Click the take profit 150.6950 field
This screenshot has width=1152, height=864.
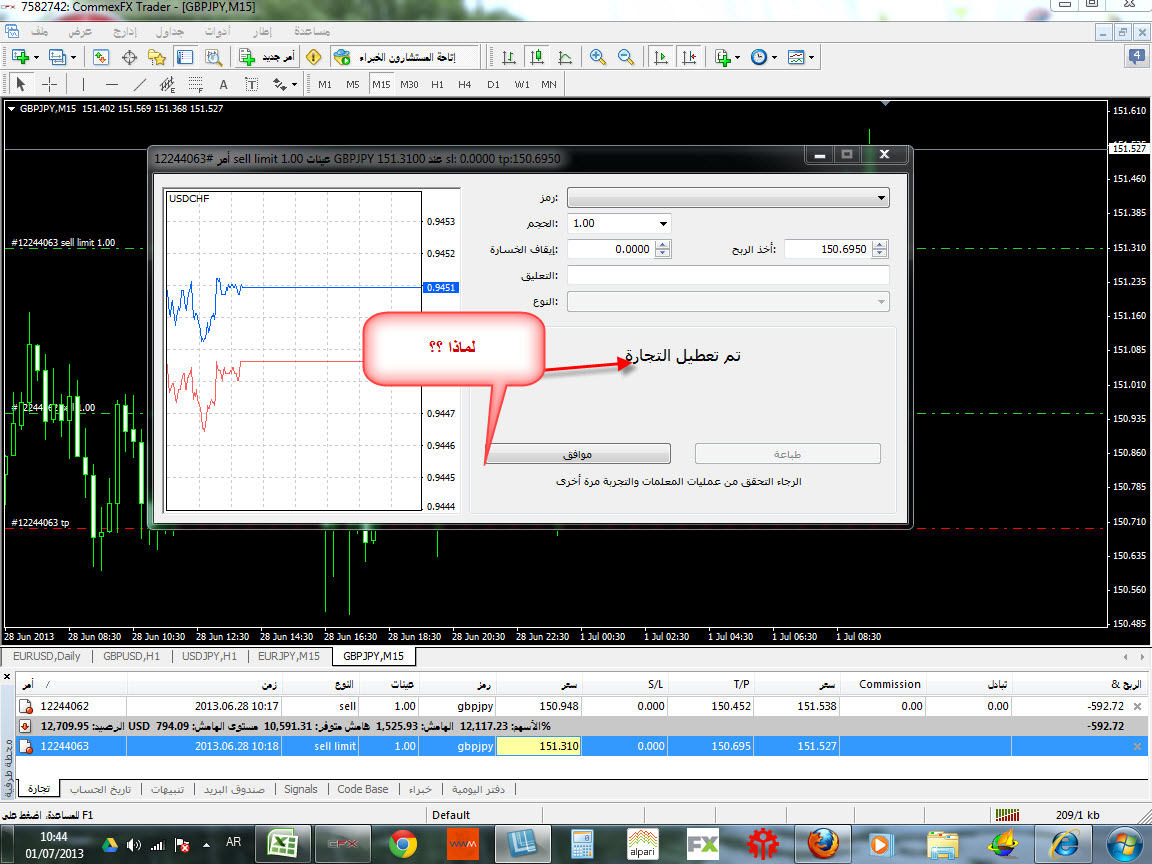coord(828,249)
